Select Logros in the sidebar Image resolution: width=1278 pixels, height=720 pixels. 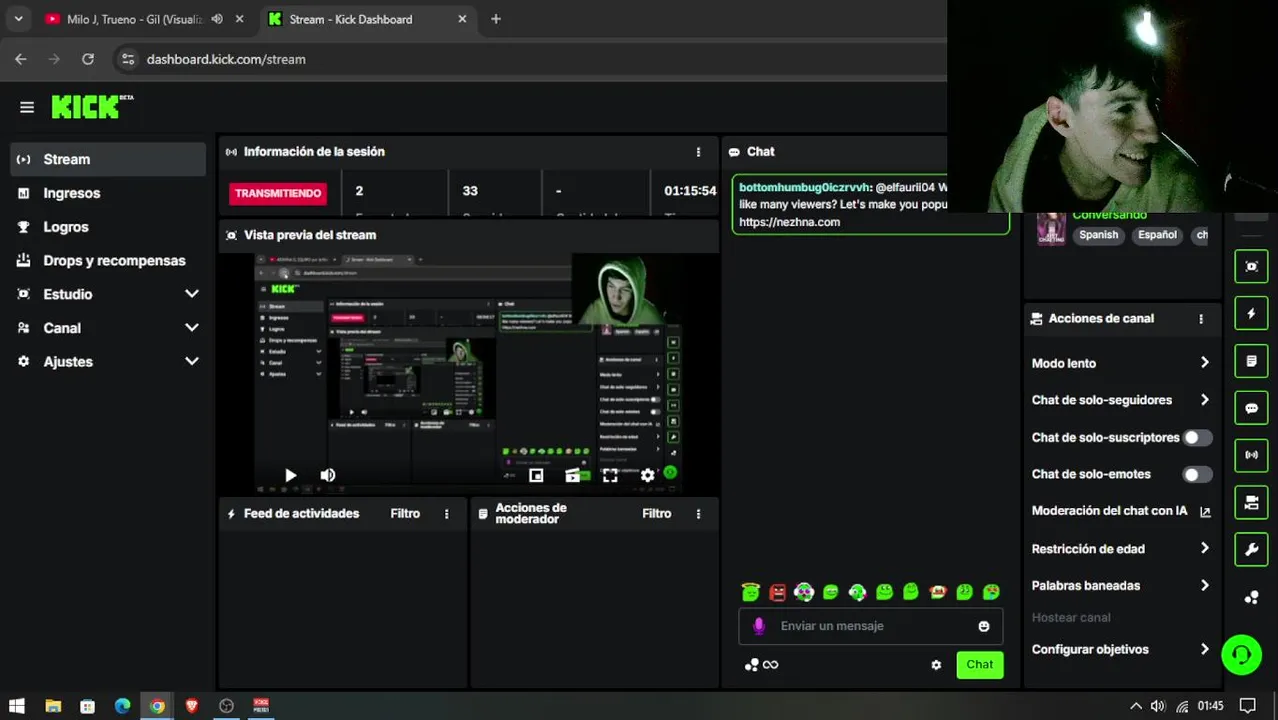(108, 227)
